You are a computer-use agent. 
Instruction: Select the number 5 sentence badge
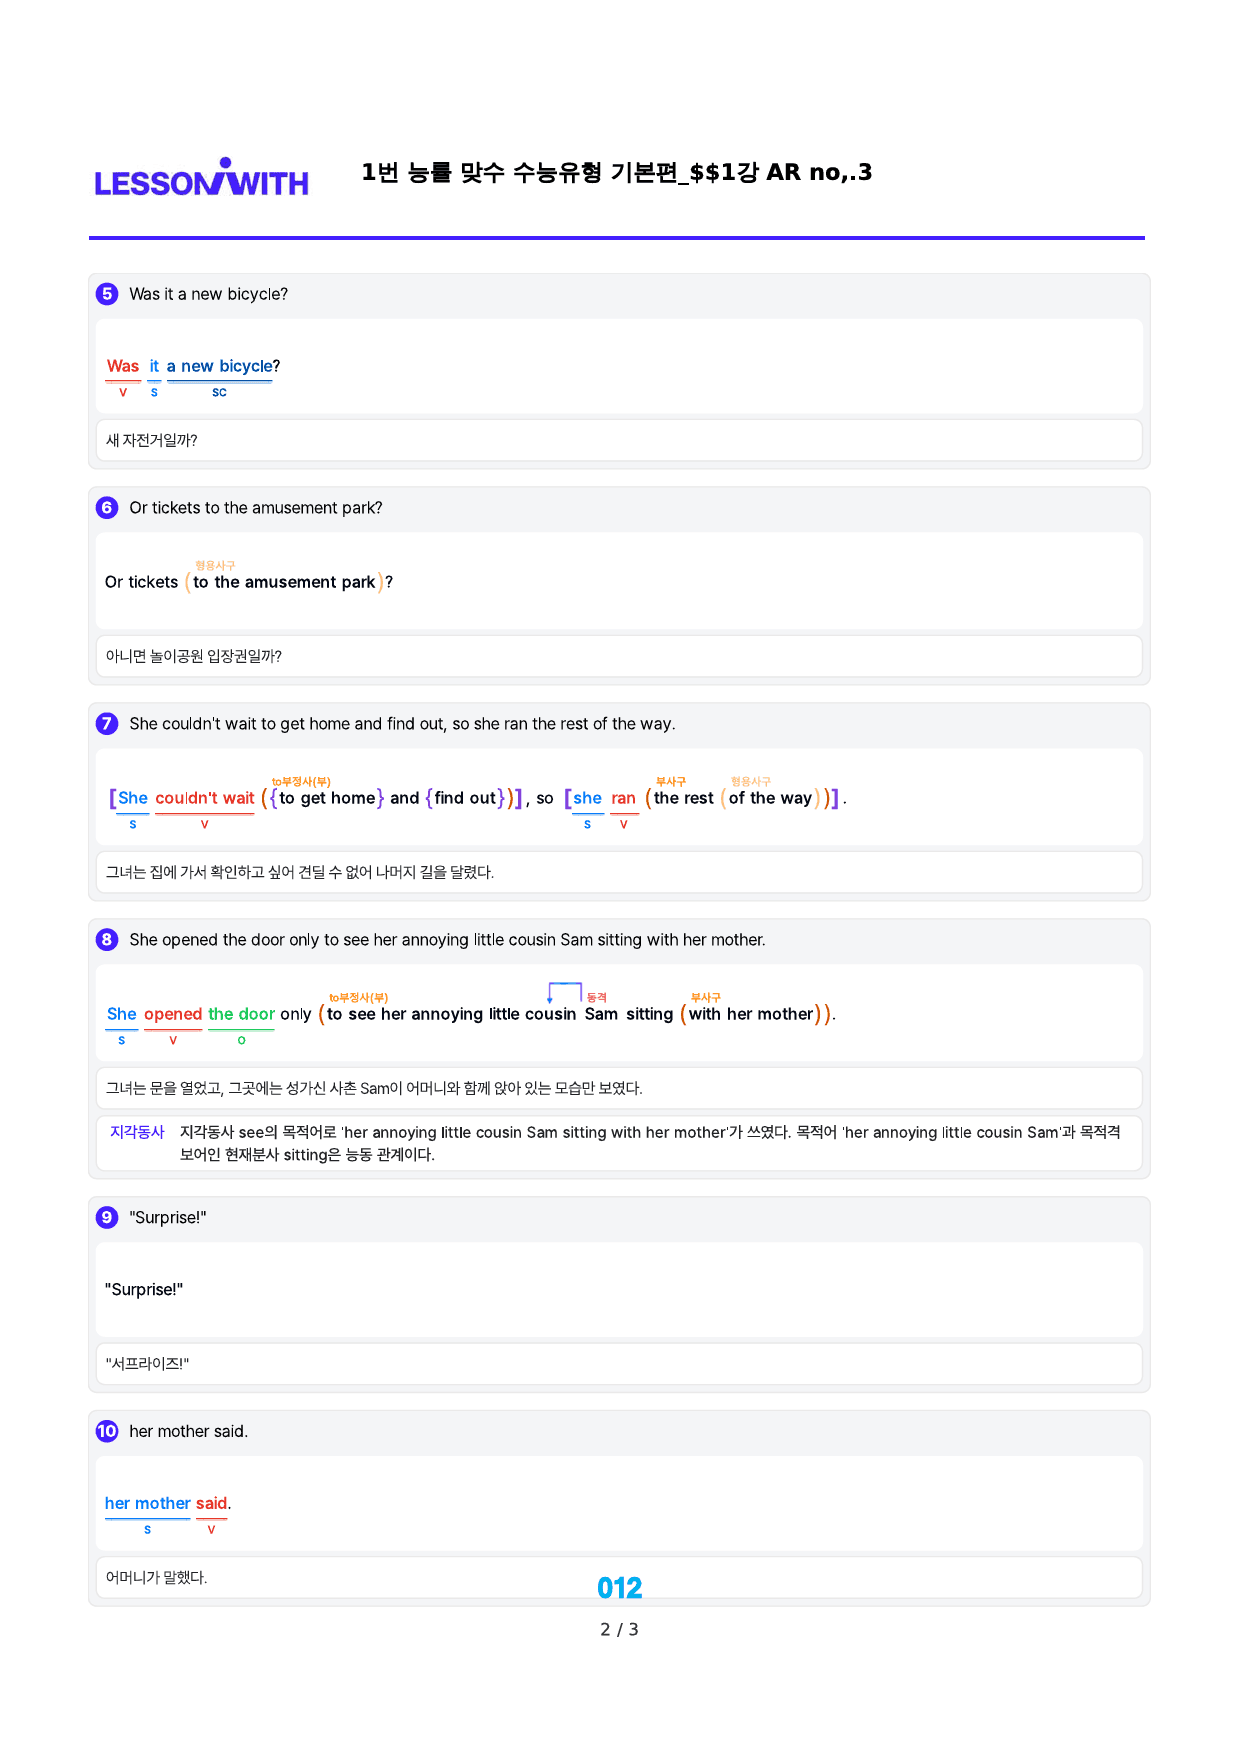point(107,294)
